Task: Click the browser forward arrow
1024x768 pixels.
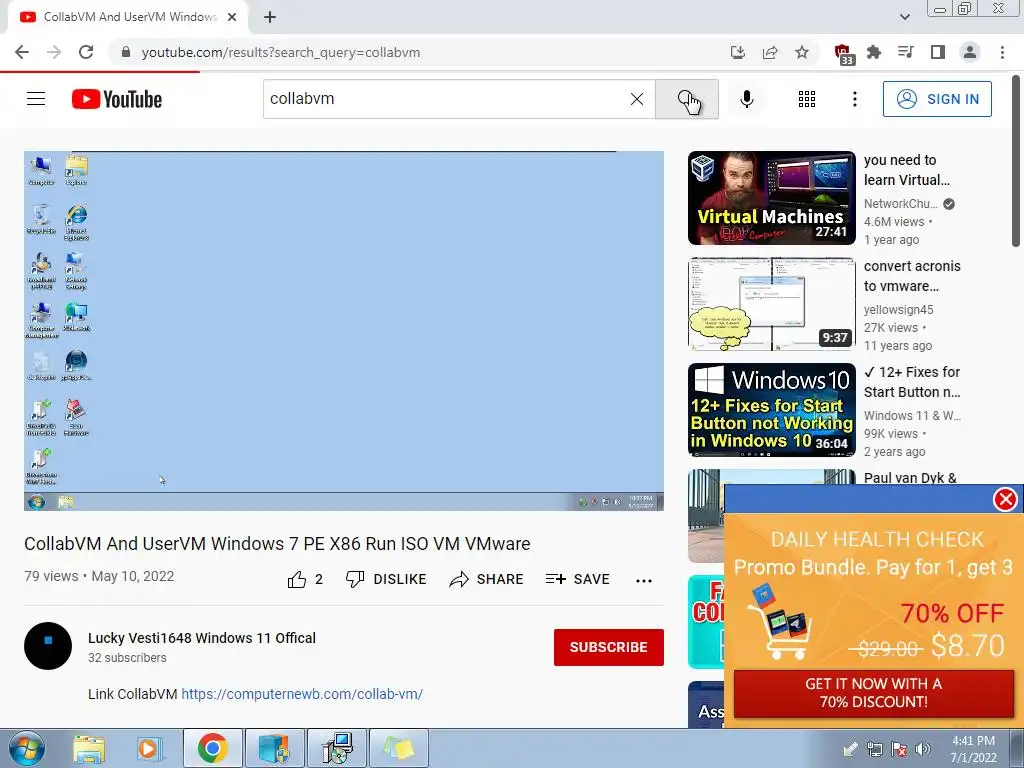Action: point(54,52)
